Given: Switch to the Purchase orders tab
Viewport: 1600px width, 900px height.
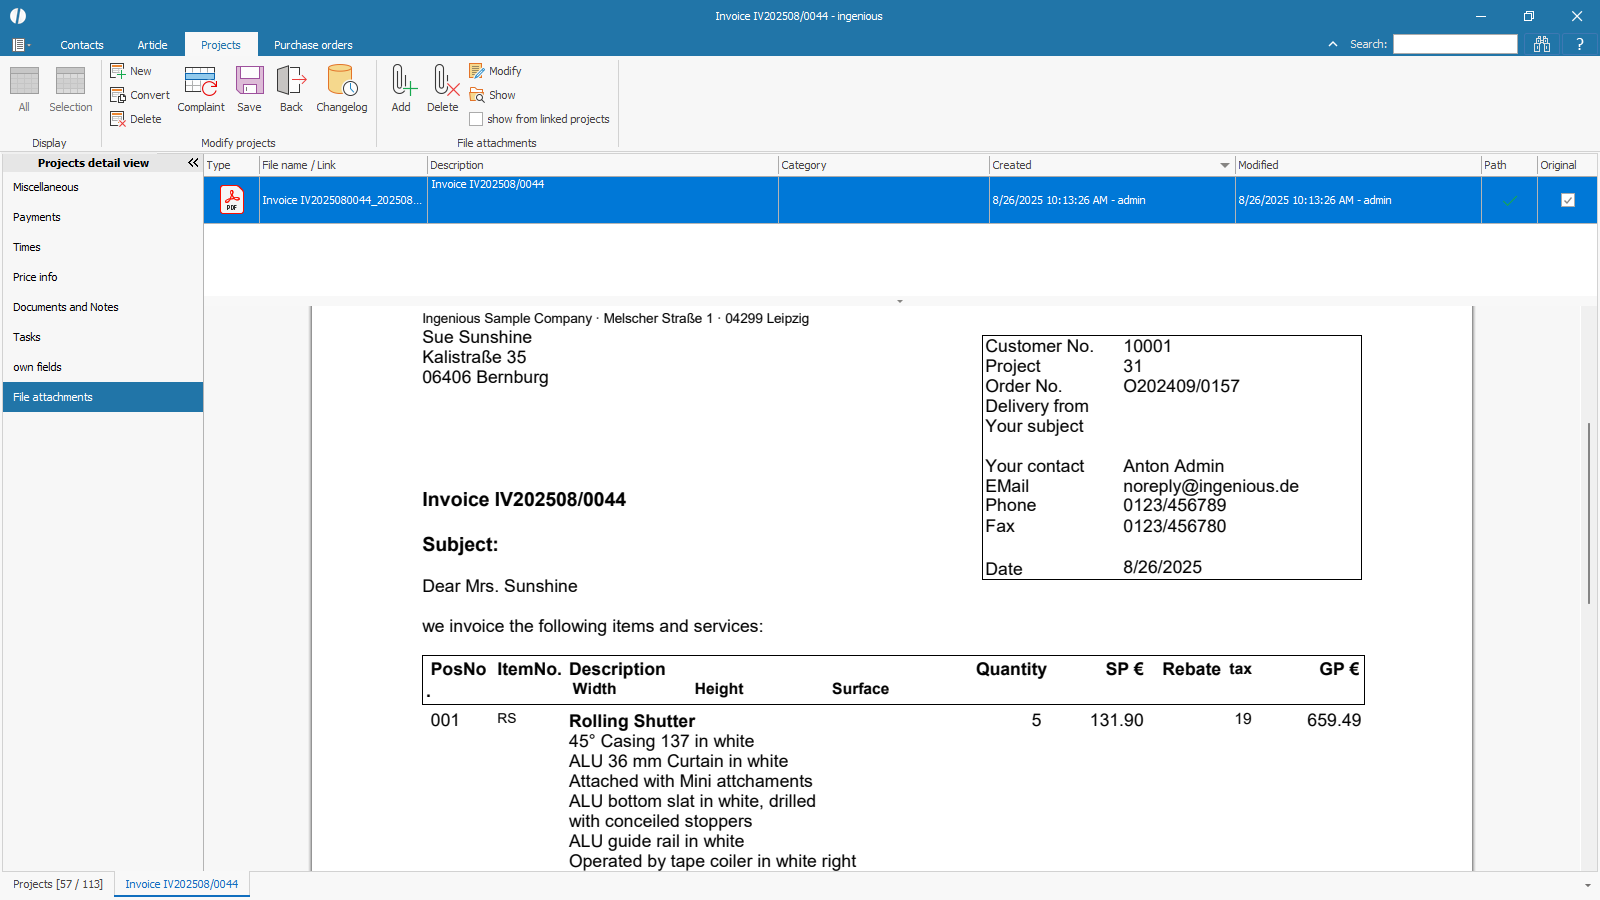Looking at the screenshot, I should (313, 45).
